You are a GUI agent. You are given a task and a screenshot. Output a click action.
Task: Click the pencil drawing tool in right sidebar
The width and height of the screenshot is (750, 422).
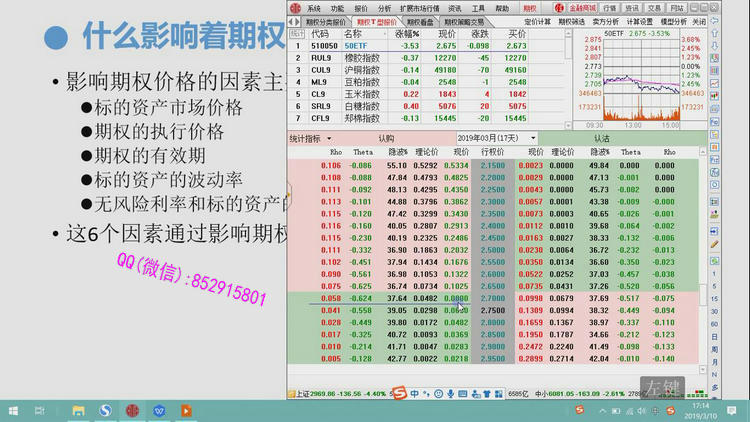(x=716, y=243)
